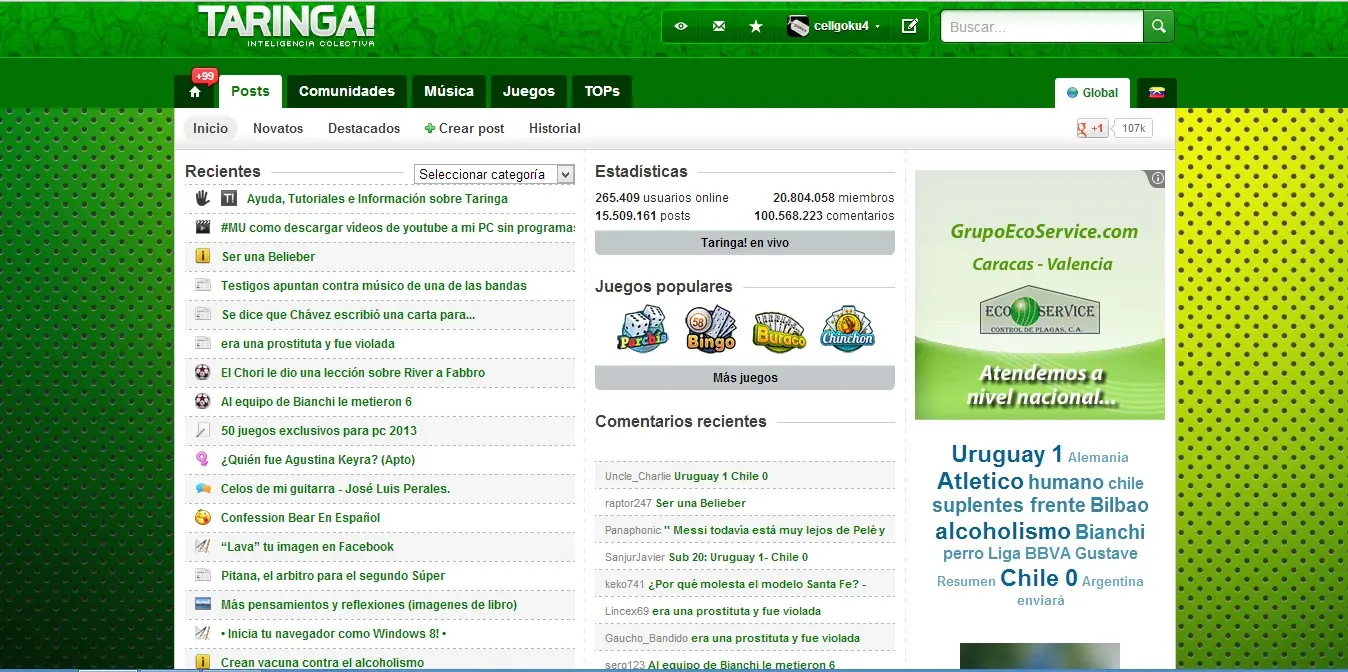Open the GrupoEcoService advertisement banner
This screenshot has height=672, width=1348.
pos(1040,295)
